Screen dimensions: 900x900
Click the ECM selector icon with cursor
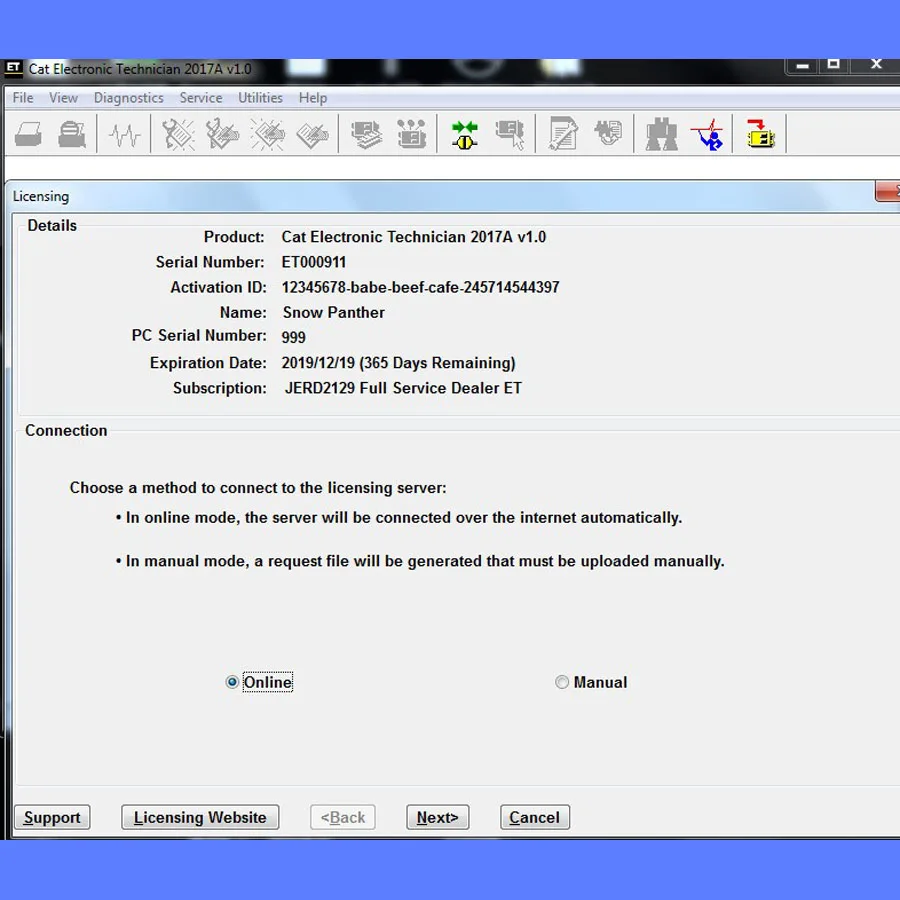[x=510, y=135]
